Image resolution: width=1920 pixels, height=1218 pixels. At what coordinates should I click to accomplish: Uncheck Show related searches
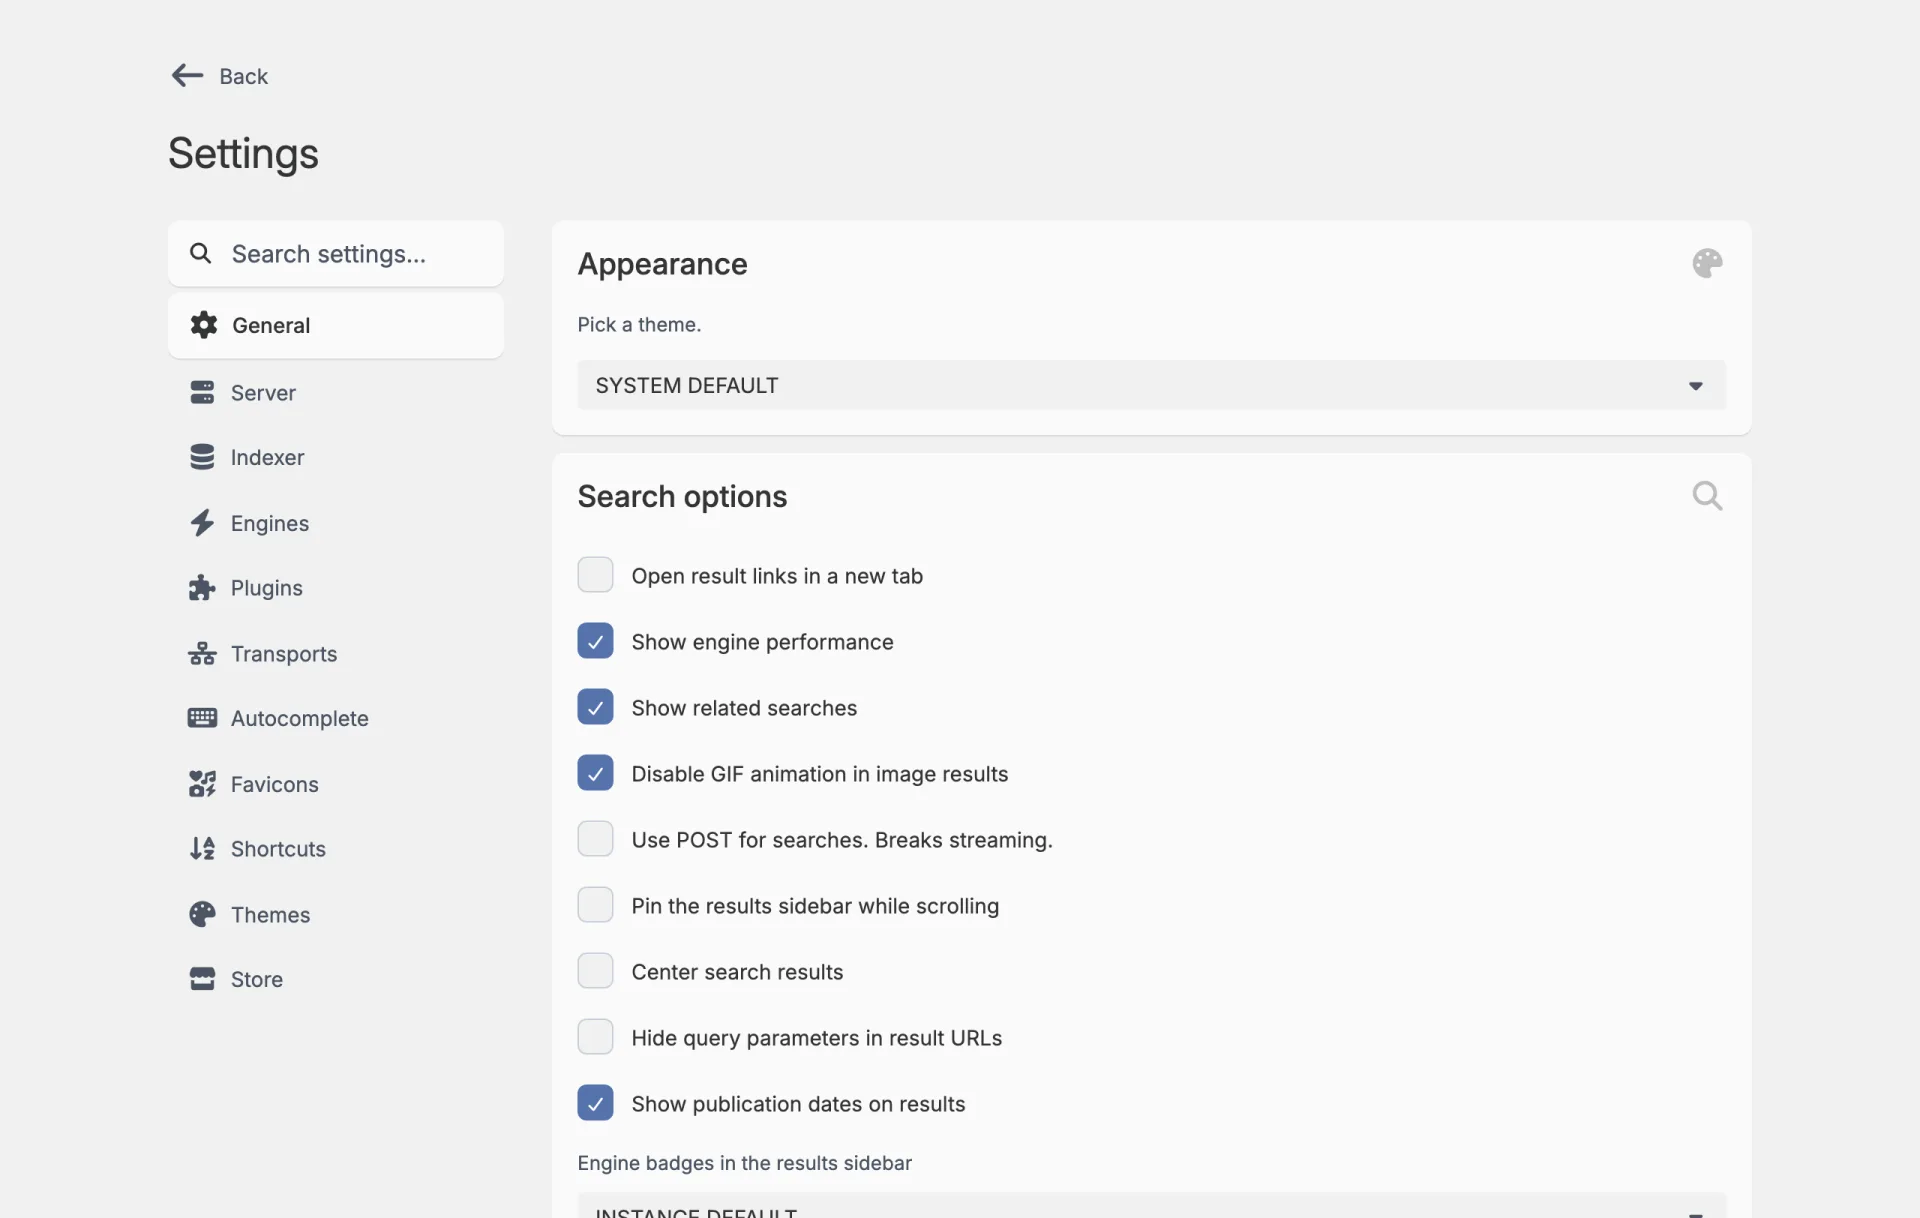[595, 707]
